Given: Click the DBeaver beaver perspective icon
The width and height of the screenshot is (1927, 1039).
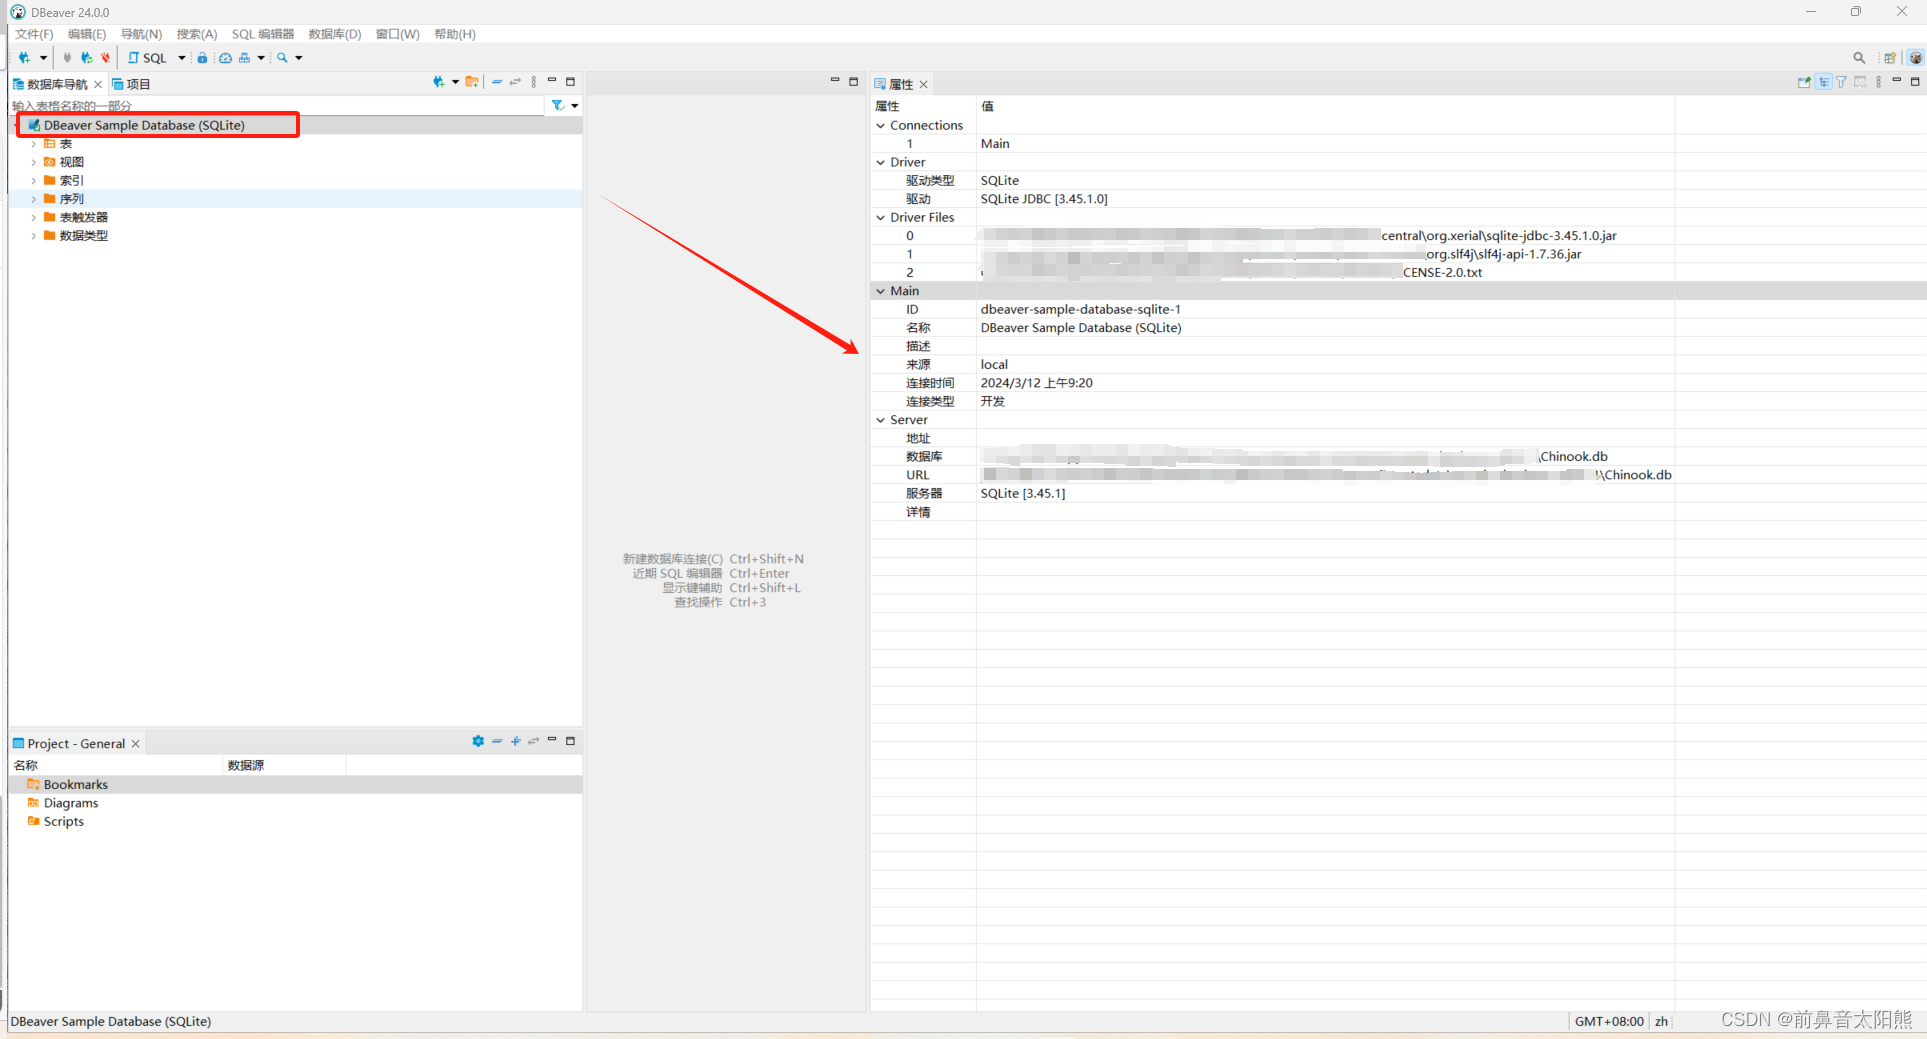Looking at the screenshot, I should pos(1915,58).
